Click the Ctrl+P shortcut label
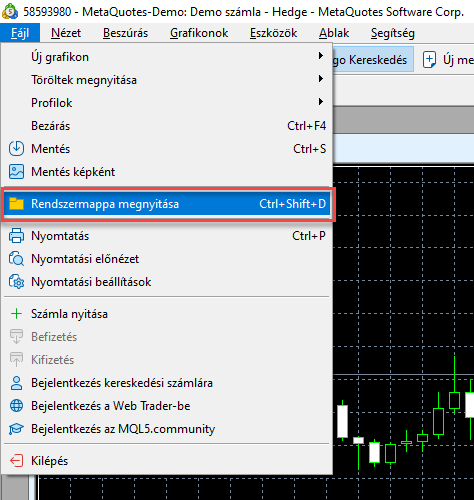This screenshot has width=474, height=500. click(309, 236)
